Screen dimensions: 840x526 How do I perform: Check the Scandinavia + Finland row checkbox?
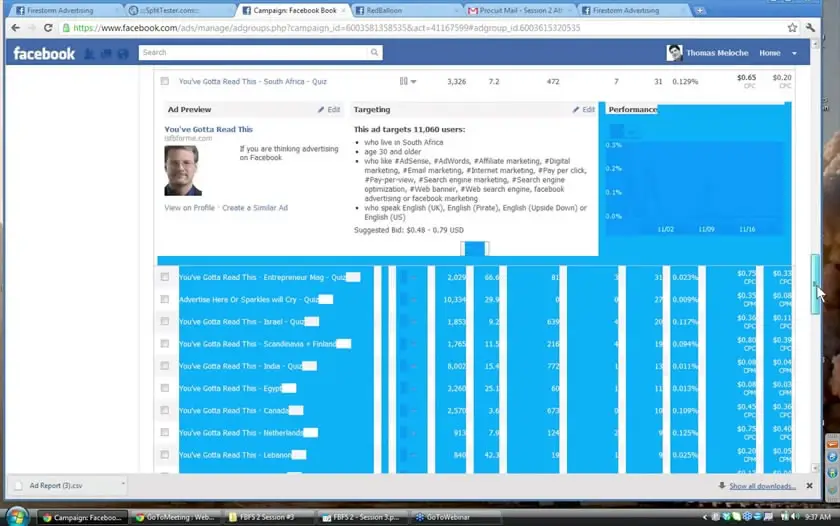[164, 344]
